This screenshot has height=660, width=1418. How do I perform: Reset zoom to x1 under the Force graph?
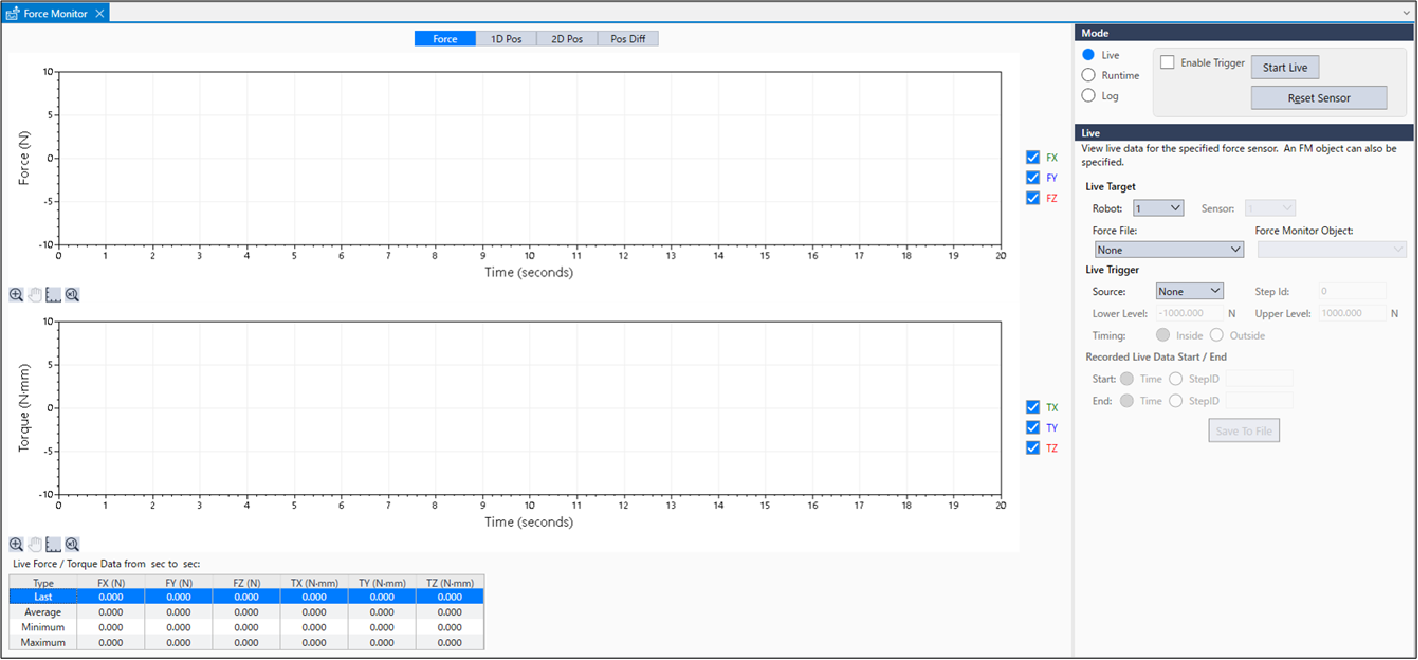(72, 295)
